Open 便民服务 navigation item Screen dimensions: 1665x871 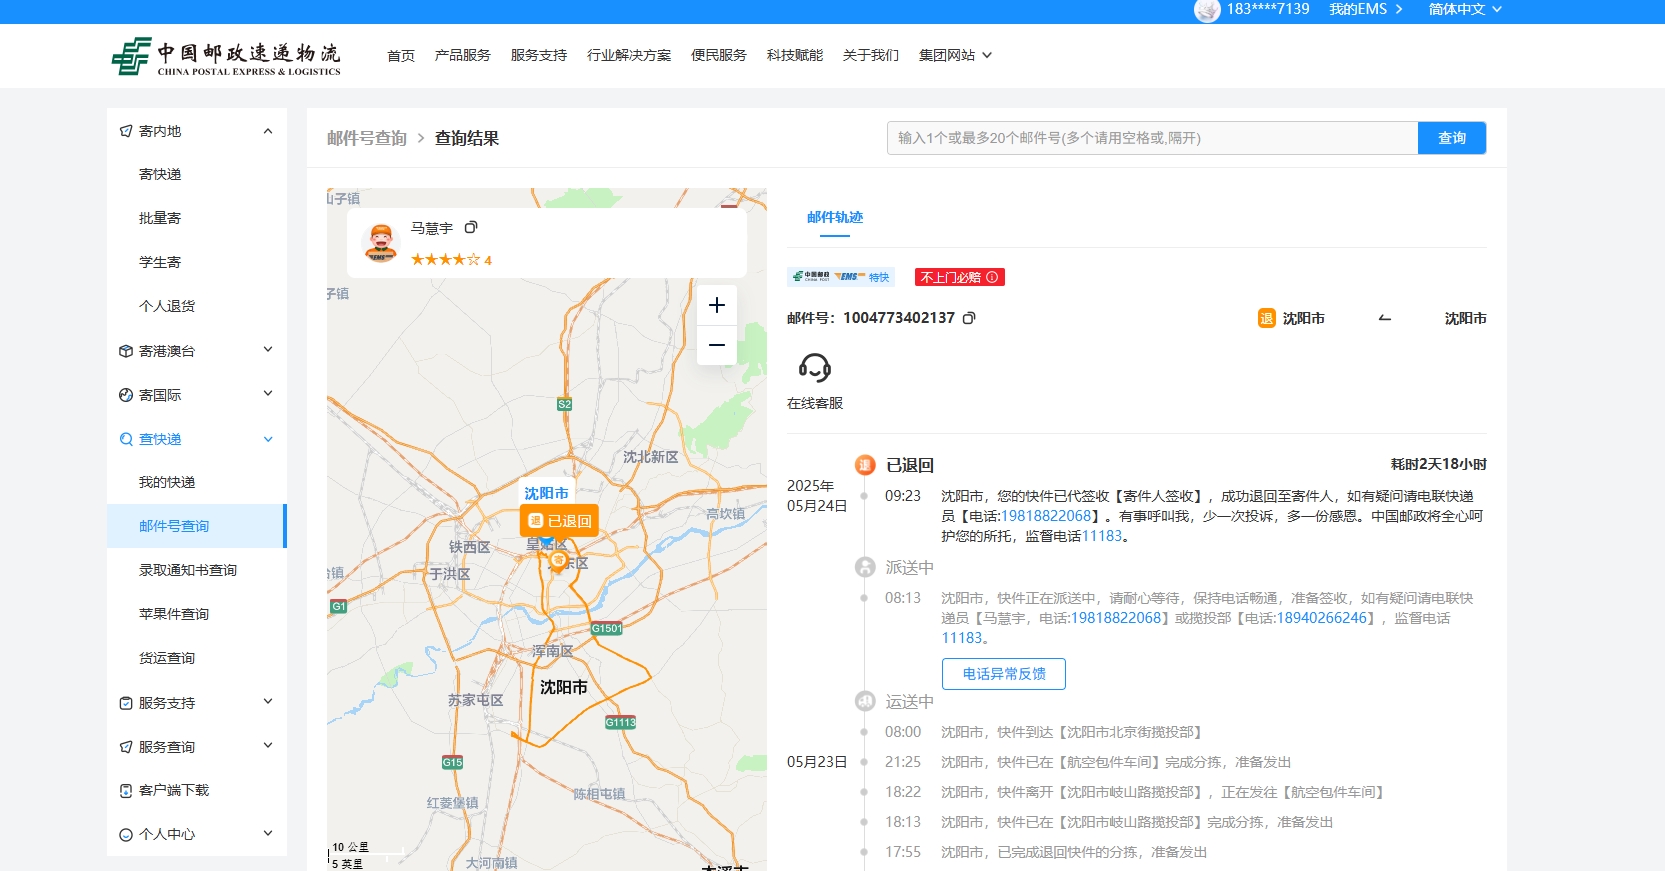[x=719, y=55]
